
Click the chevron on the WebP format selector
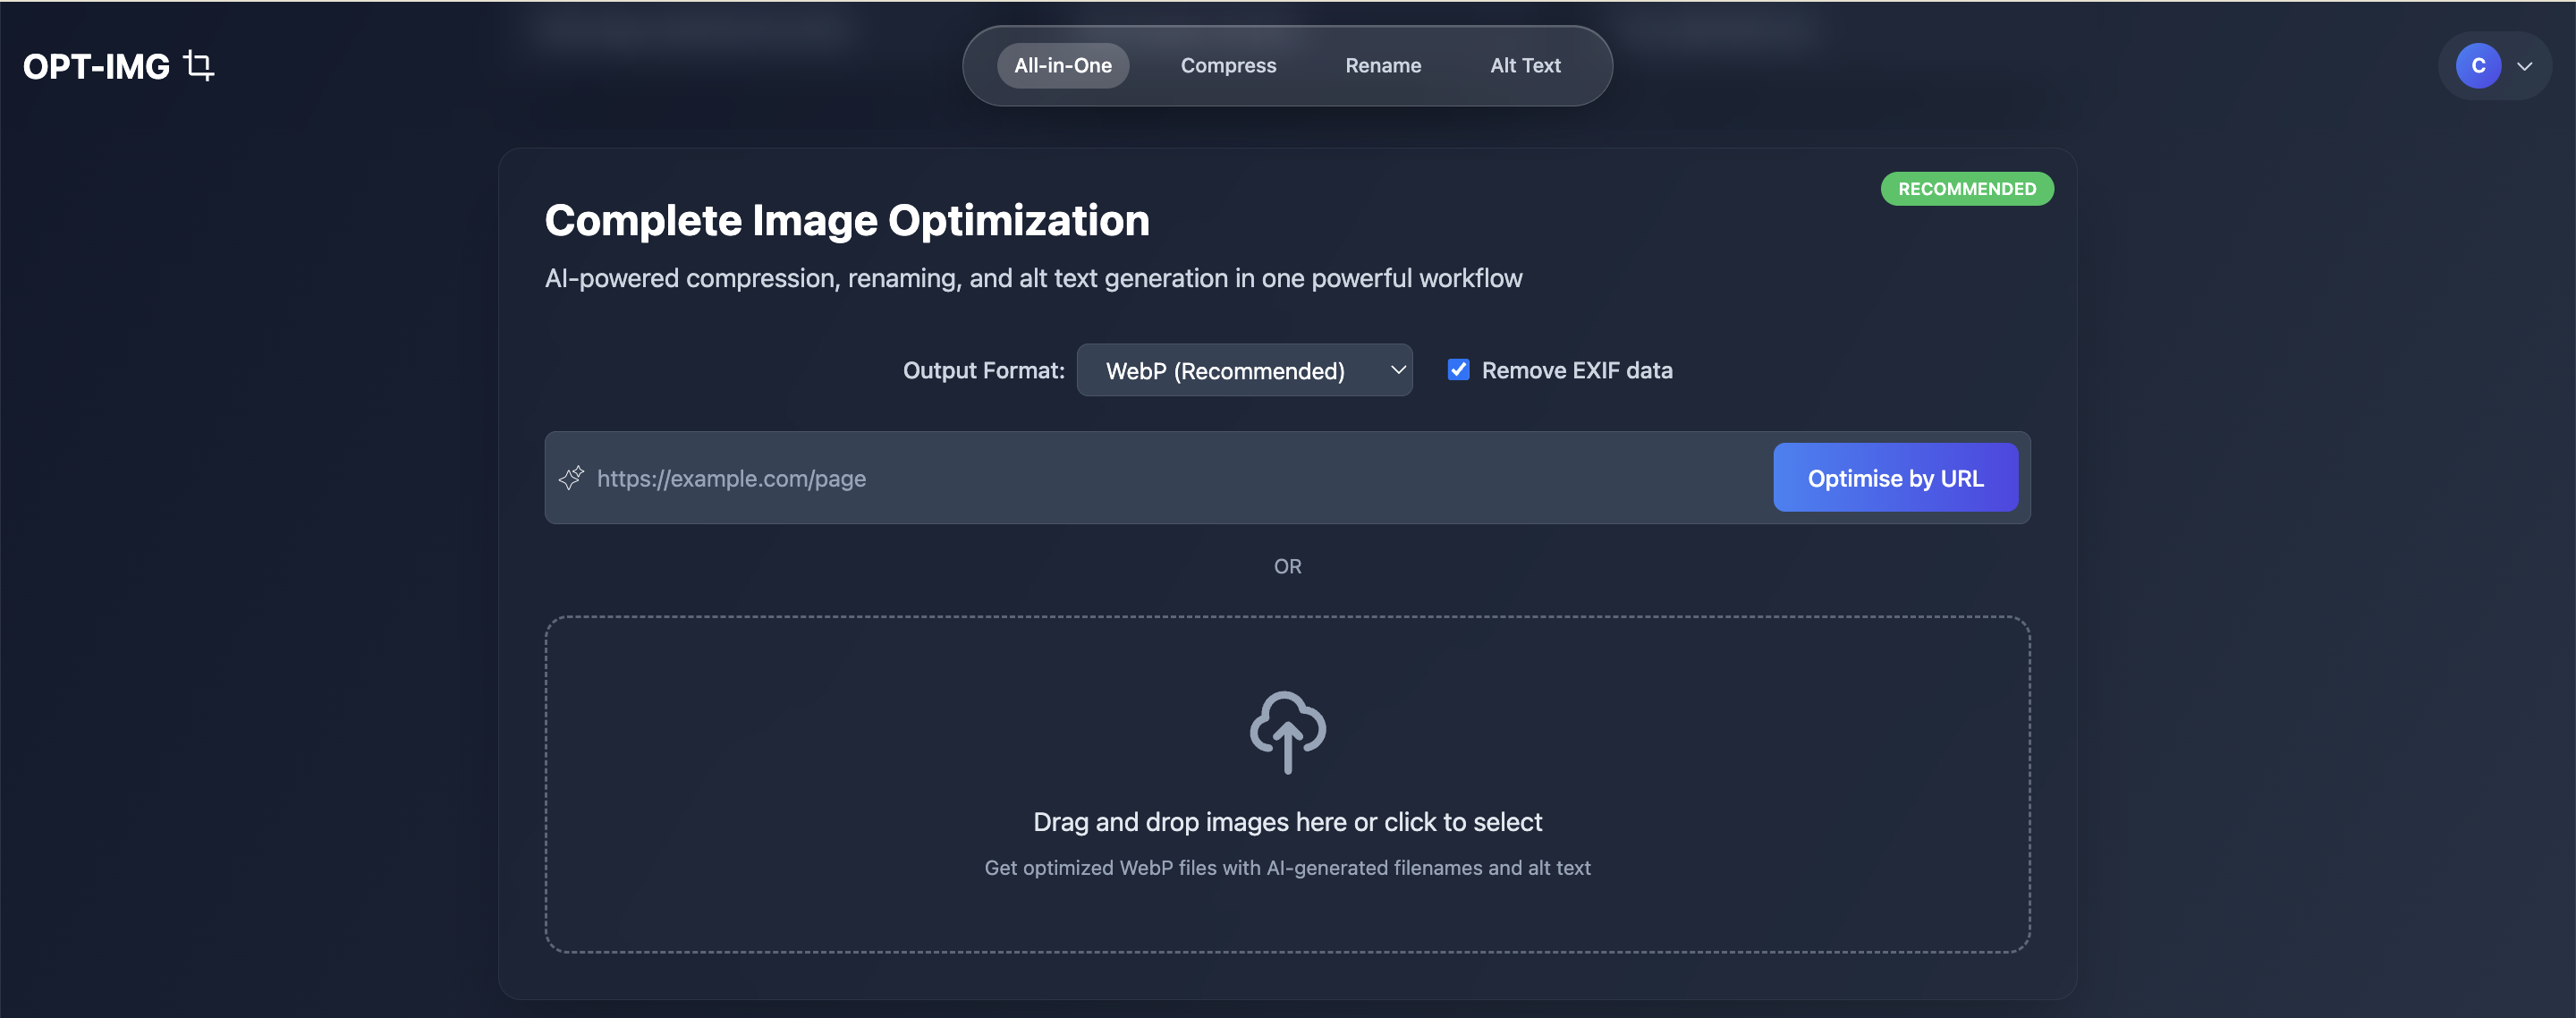[x=1397, y=369]
